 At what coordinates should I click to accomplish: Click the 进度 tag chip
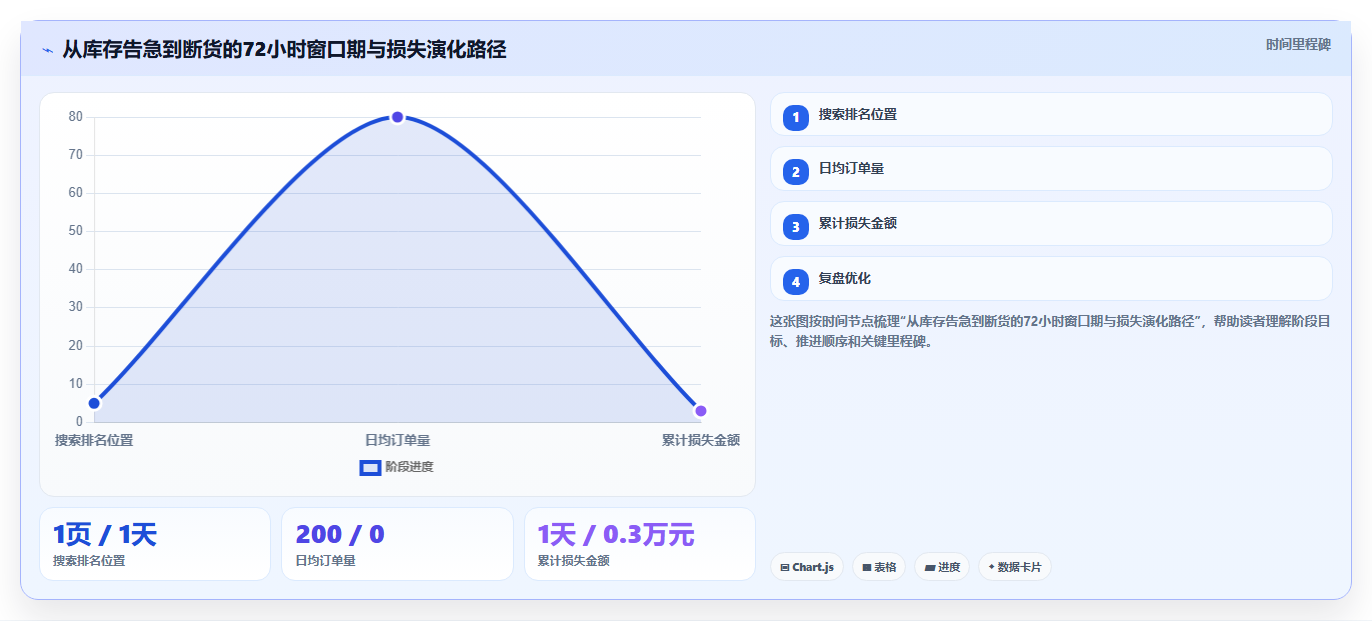tap(942, 567)
